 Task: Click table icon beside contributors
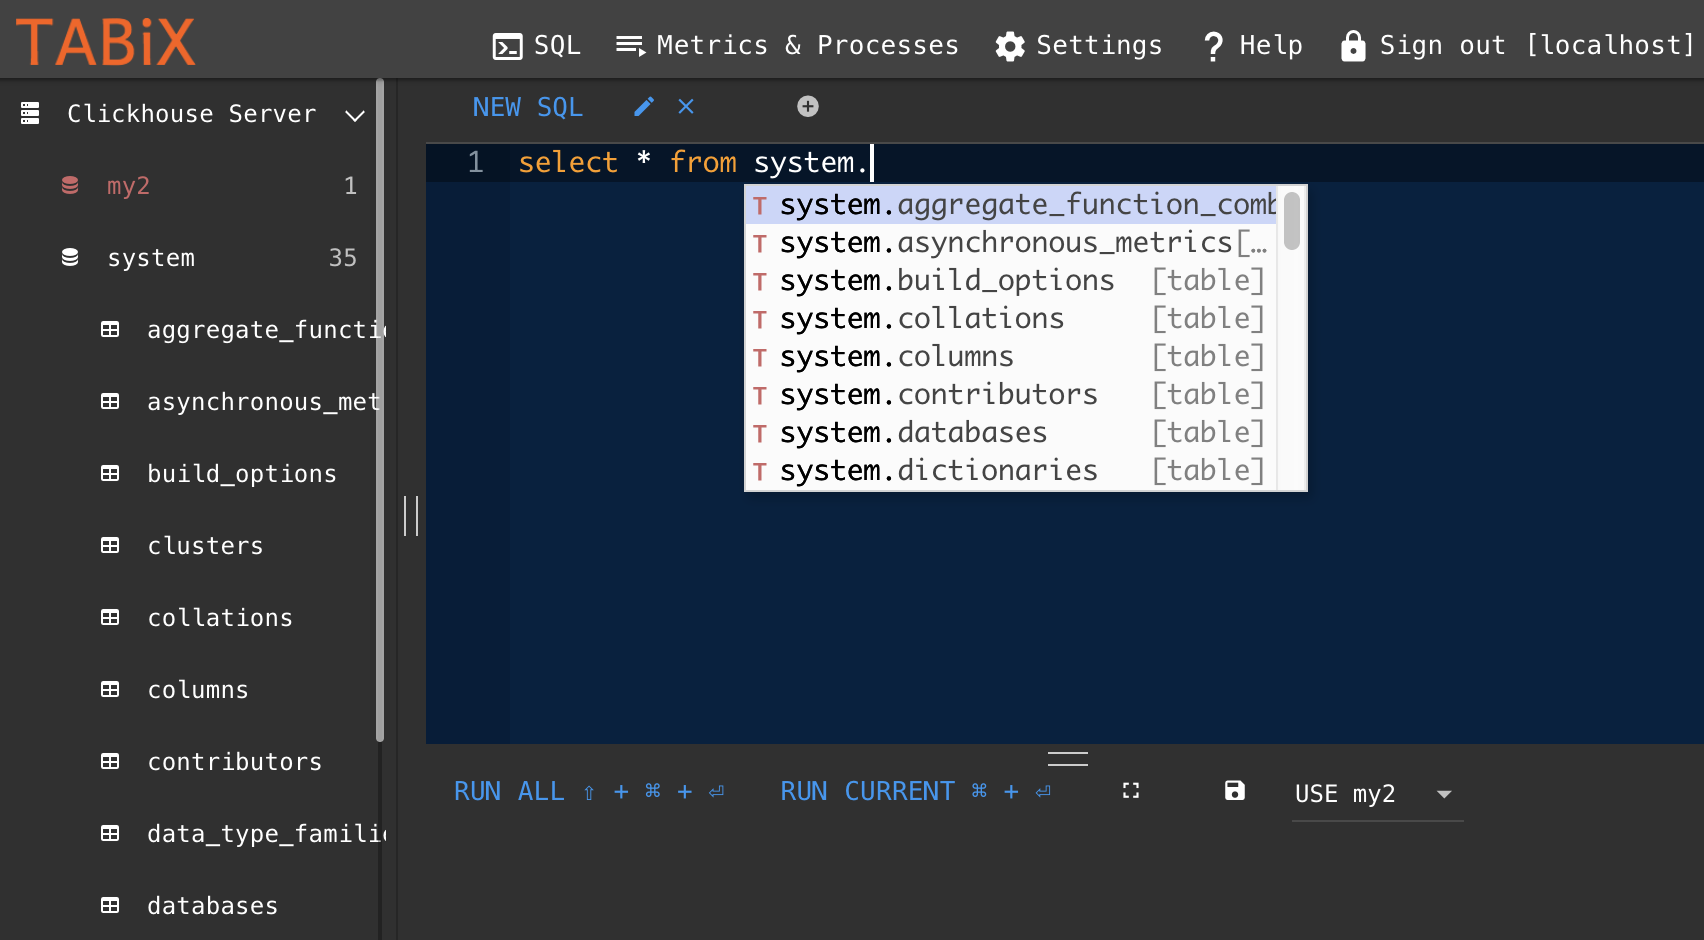click(110, 761)
